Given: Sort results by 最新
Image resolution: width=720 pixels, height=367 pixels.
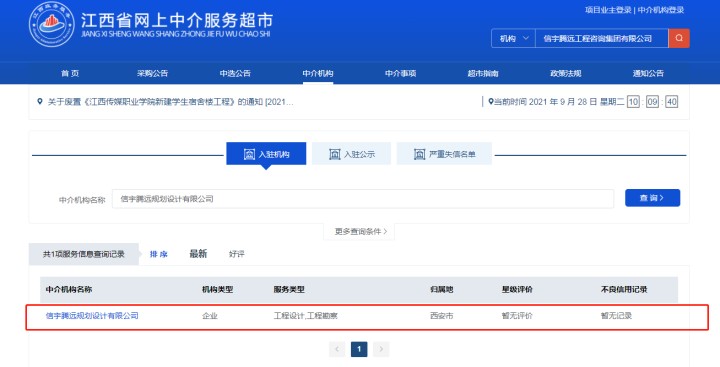Looking at the screenshot, I should coord(198,254).
